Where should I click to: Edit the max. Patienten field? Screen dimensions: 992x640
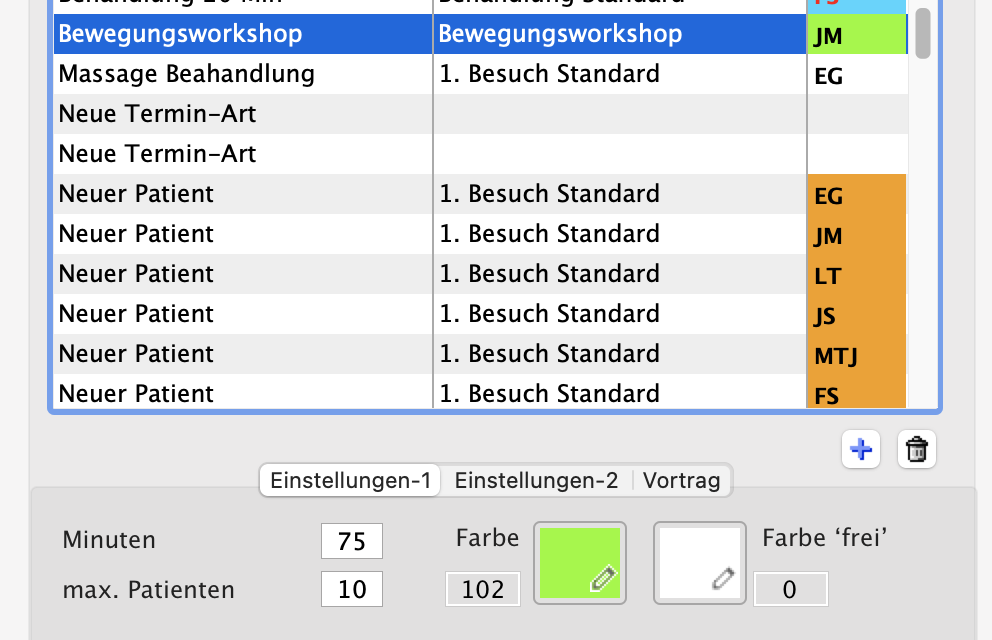pos(351,590)
